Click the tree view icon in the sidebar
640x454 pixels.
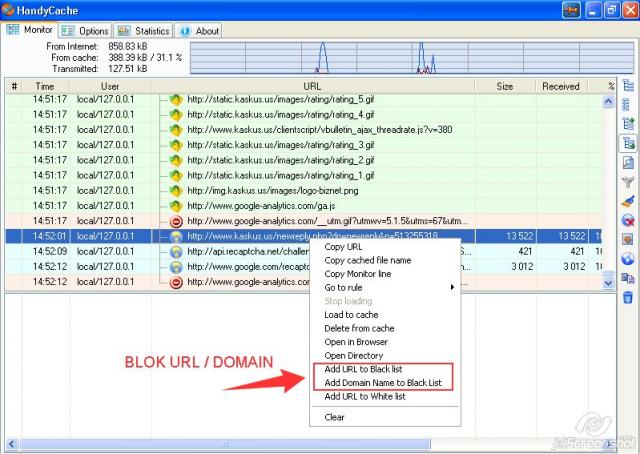pyautogui.click(x=628, y=86)
